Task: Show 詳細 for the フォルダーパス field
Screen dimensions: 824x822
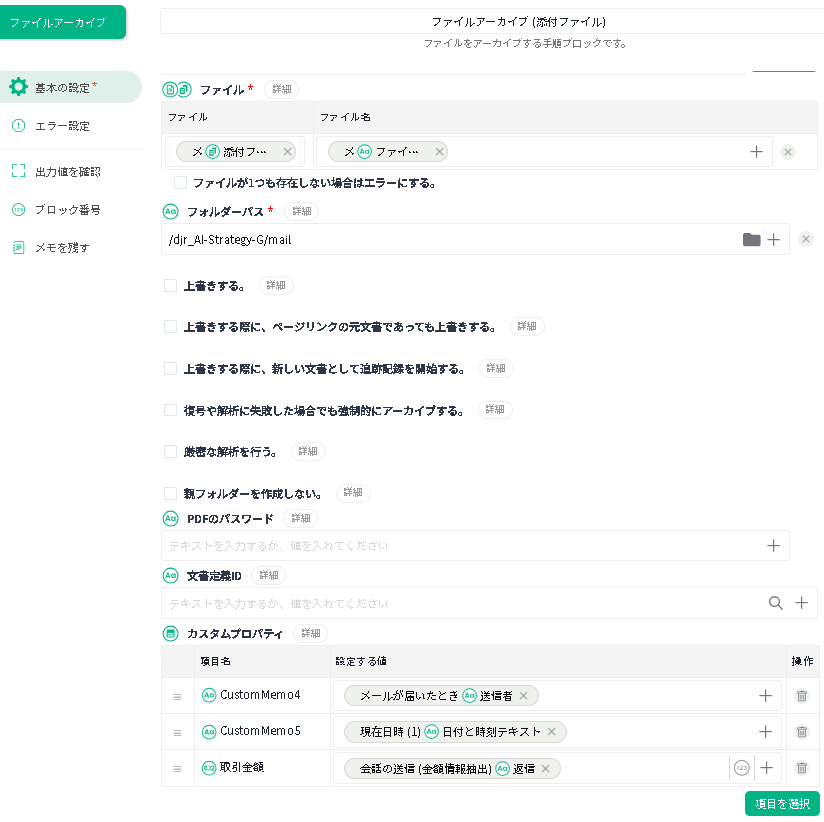Action: (x=301, y=211)
